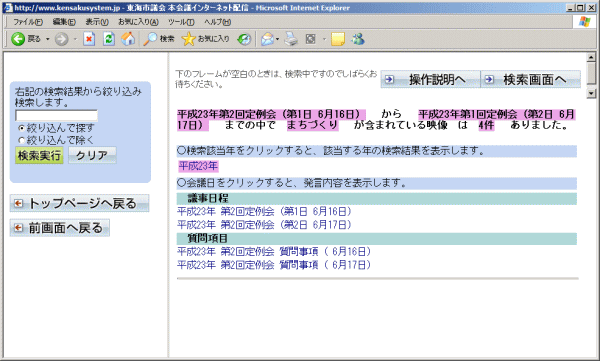Click highlighted result count 4件
The width and height of the screenshot is (600, 361).
[x=486, y=125]
